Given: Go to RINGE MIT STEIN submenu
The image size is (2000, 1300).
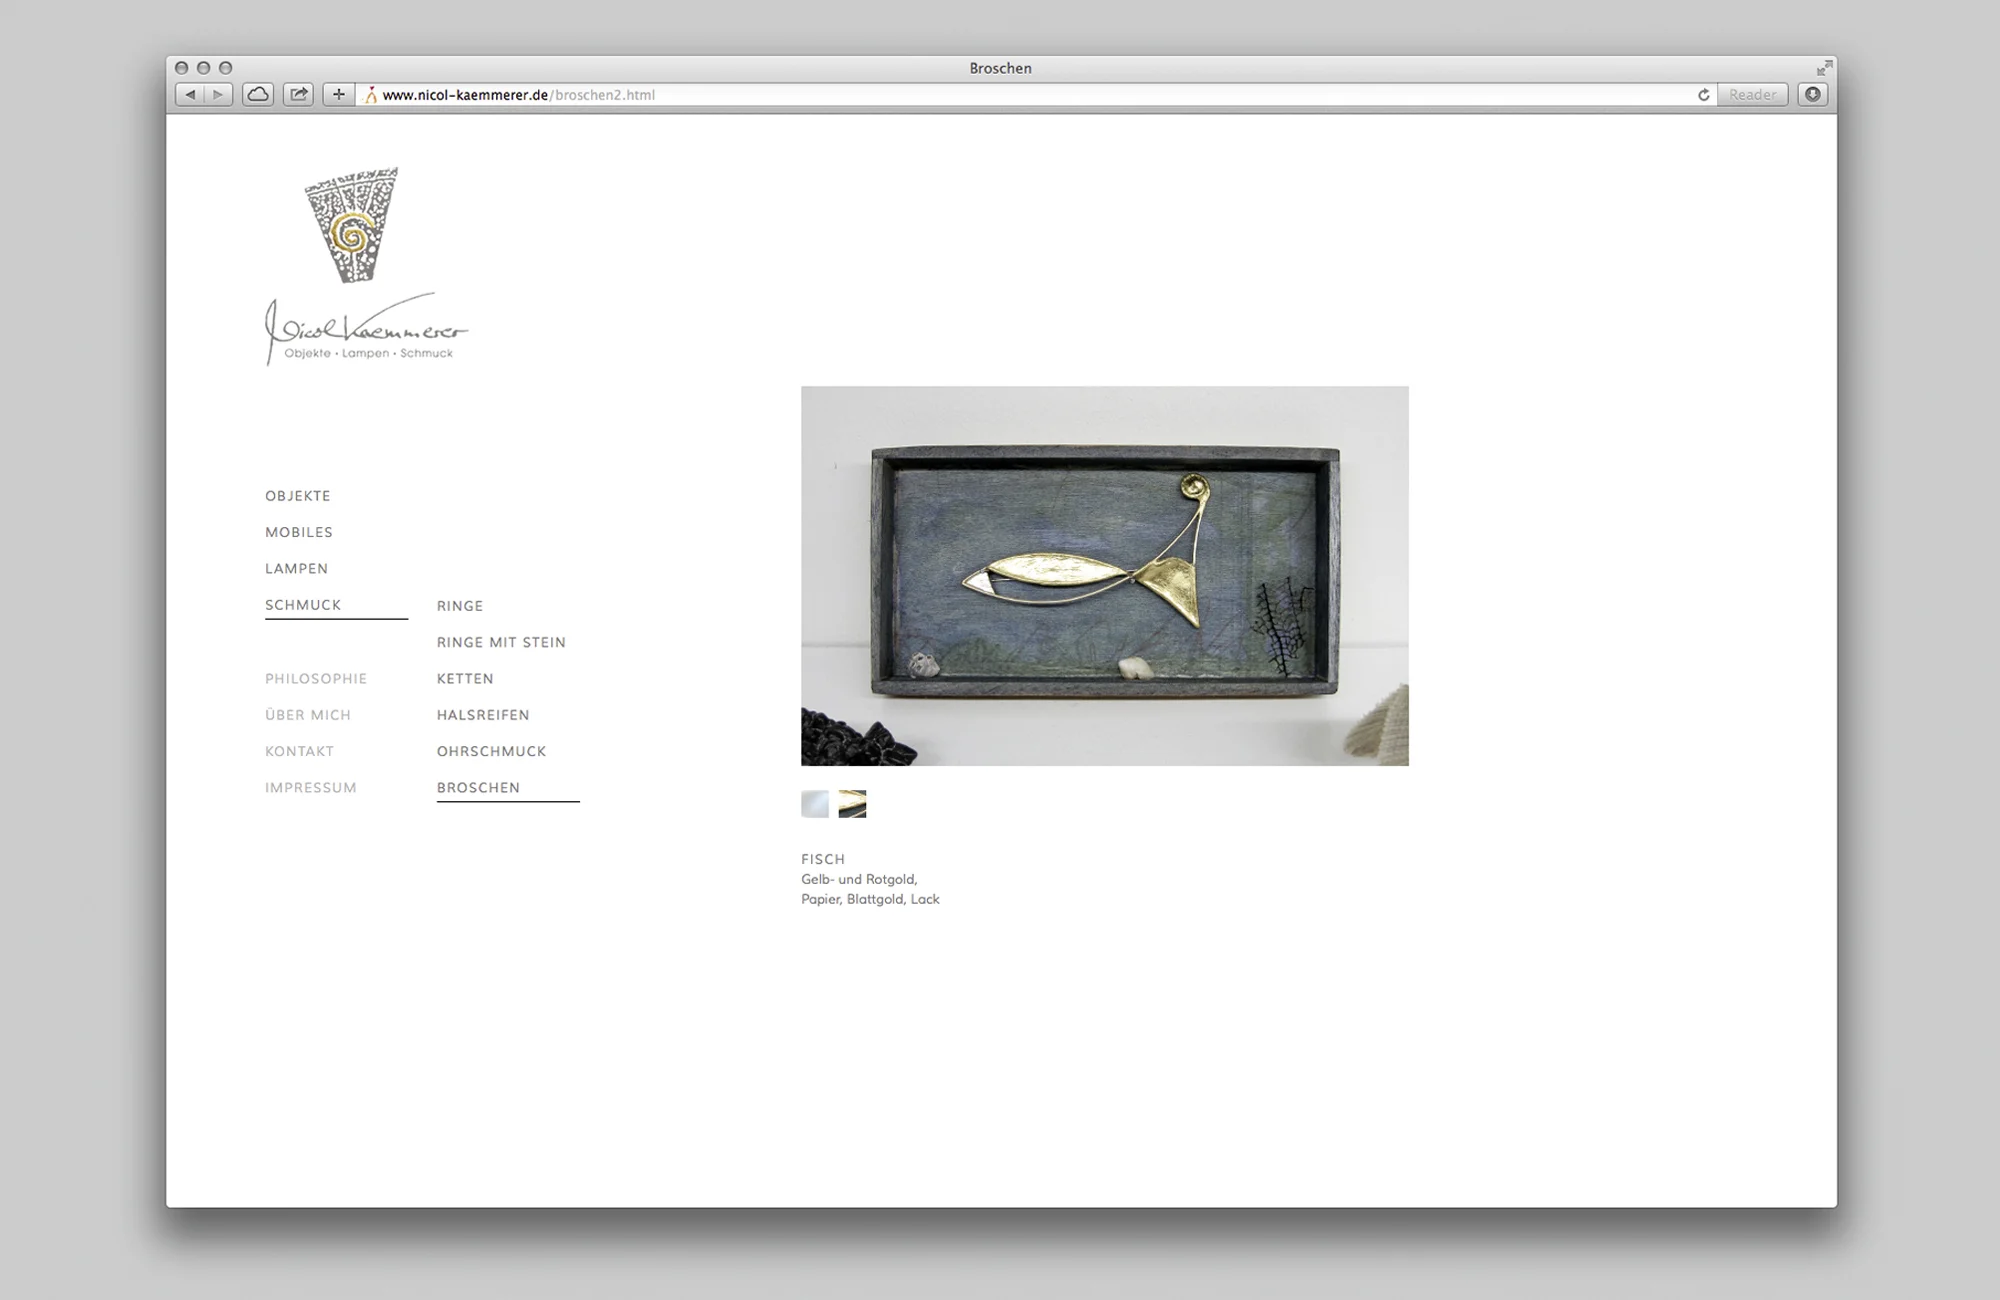Looking at the screenshot, I should pyautogui.click(x=501, y=642).
